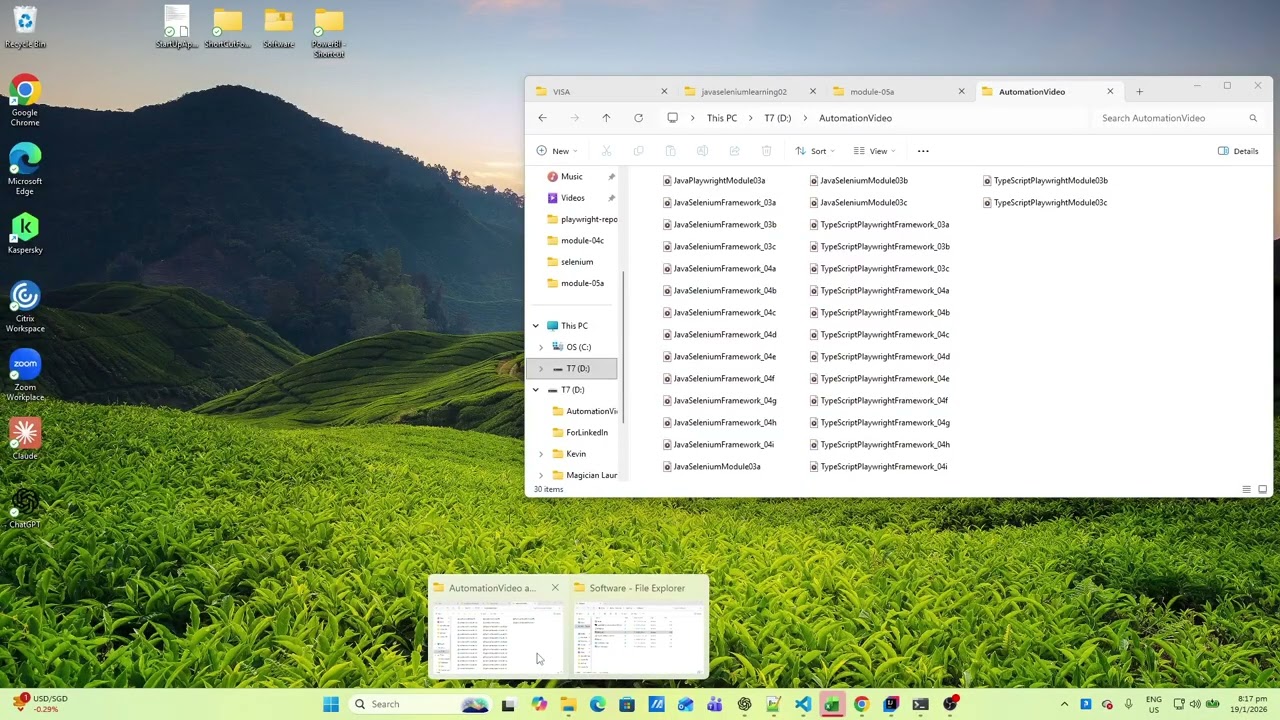
Task: Launch Google Chrome desktop shortcut
Action: [x=25, y=100]
